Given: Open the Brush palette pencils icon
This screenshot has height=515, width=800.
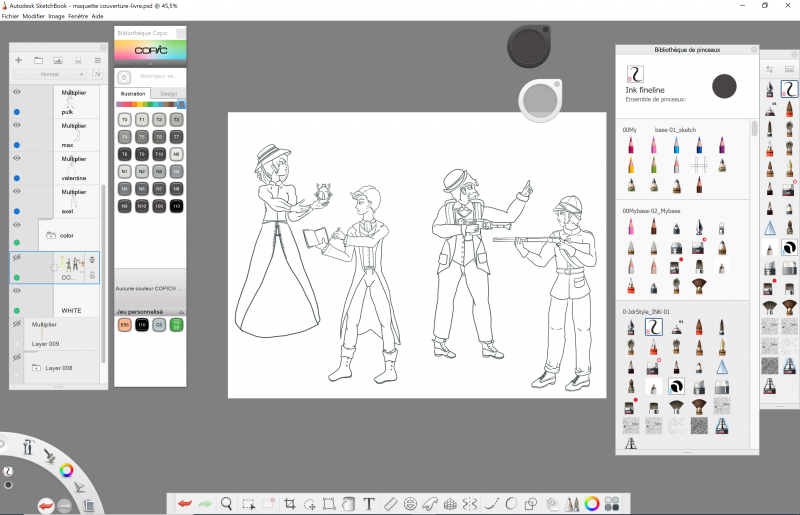Looking at the screenshot, I should [x=572, y=504].
